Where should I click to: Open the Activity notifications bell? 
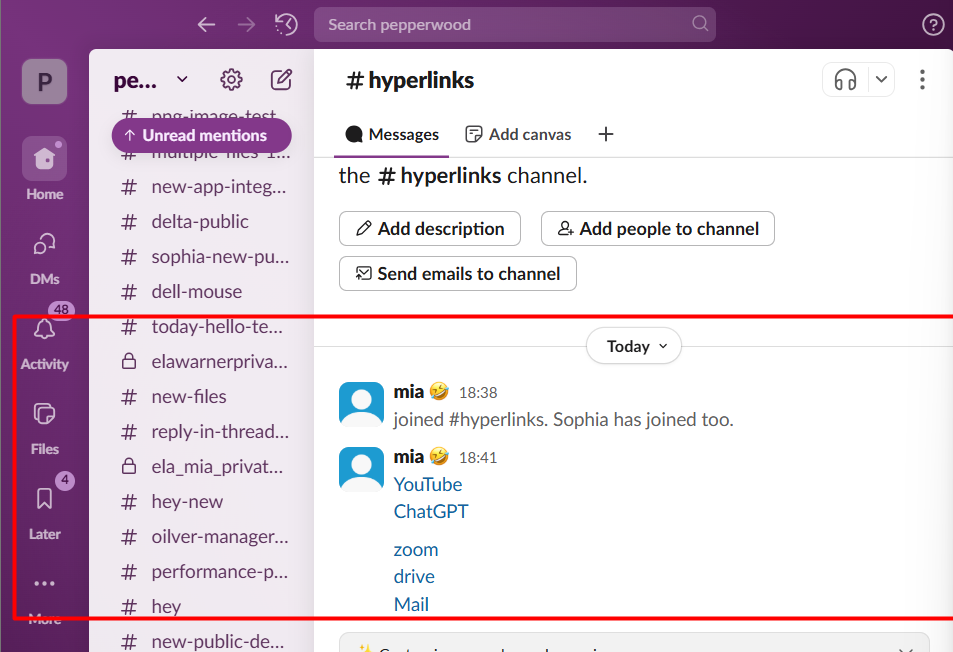coord(44,331)
